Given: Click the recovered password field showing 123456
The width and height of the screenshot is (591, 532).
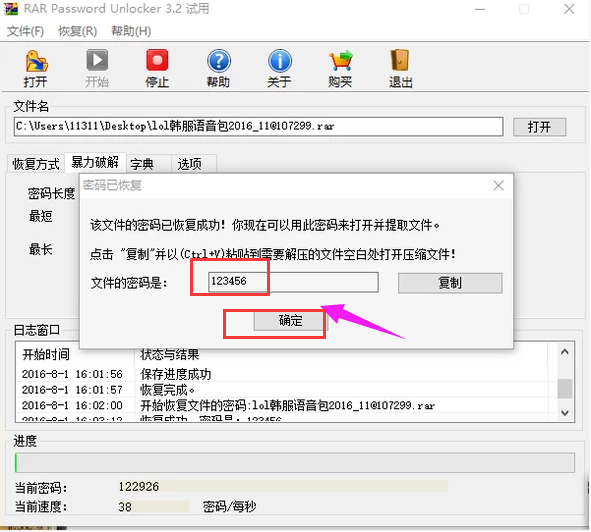Looking at the screenshot, I should pos(293,282).
